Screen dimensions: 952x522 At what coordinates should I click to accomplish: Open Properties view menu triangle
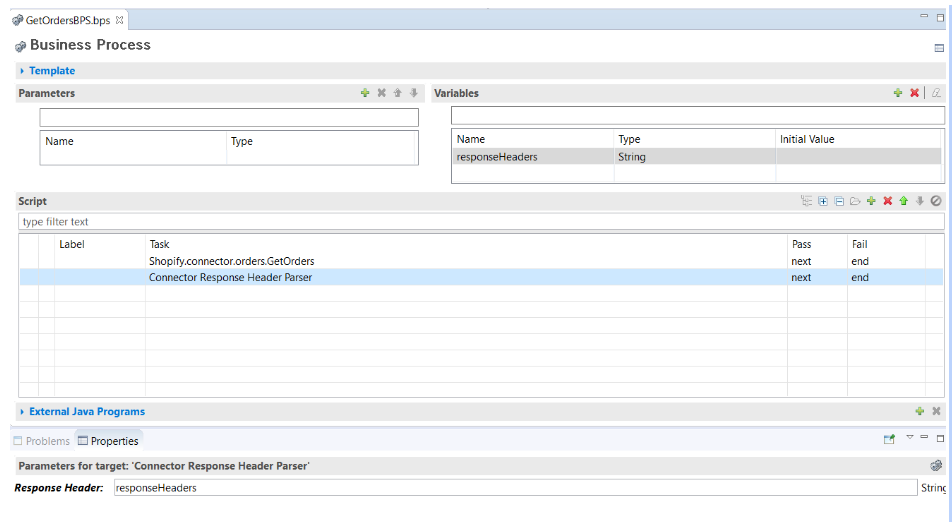tap(910, 437)
